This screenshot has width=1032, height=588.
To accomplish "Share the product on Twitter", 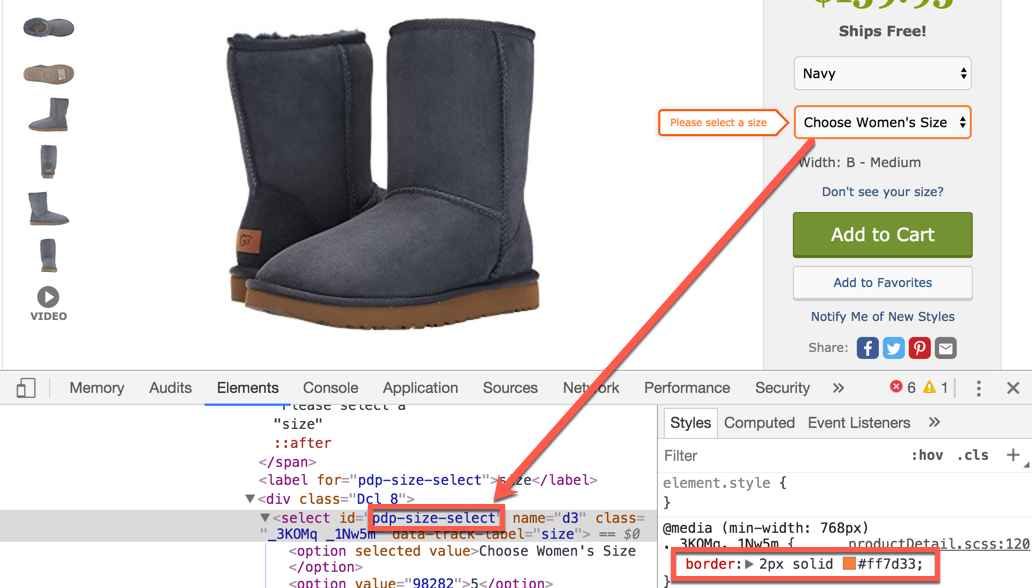I will [893, 348].
